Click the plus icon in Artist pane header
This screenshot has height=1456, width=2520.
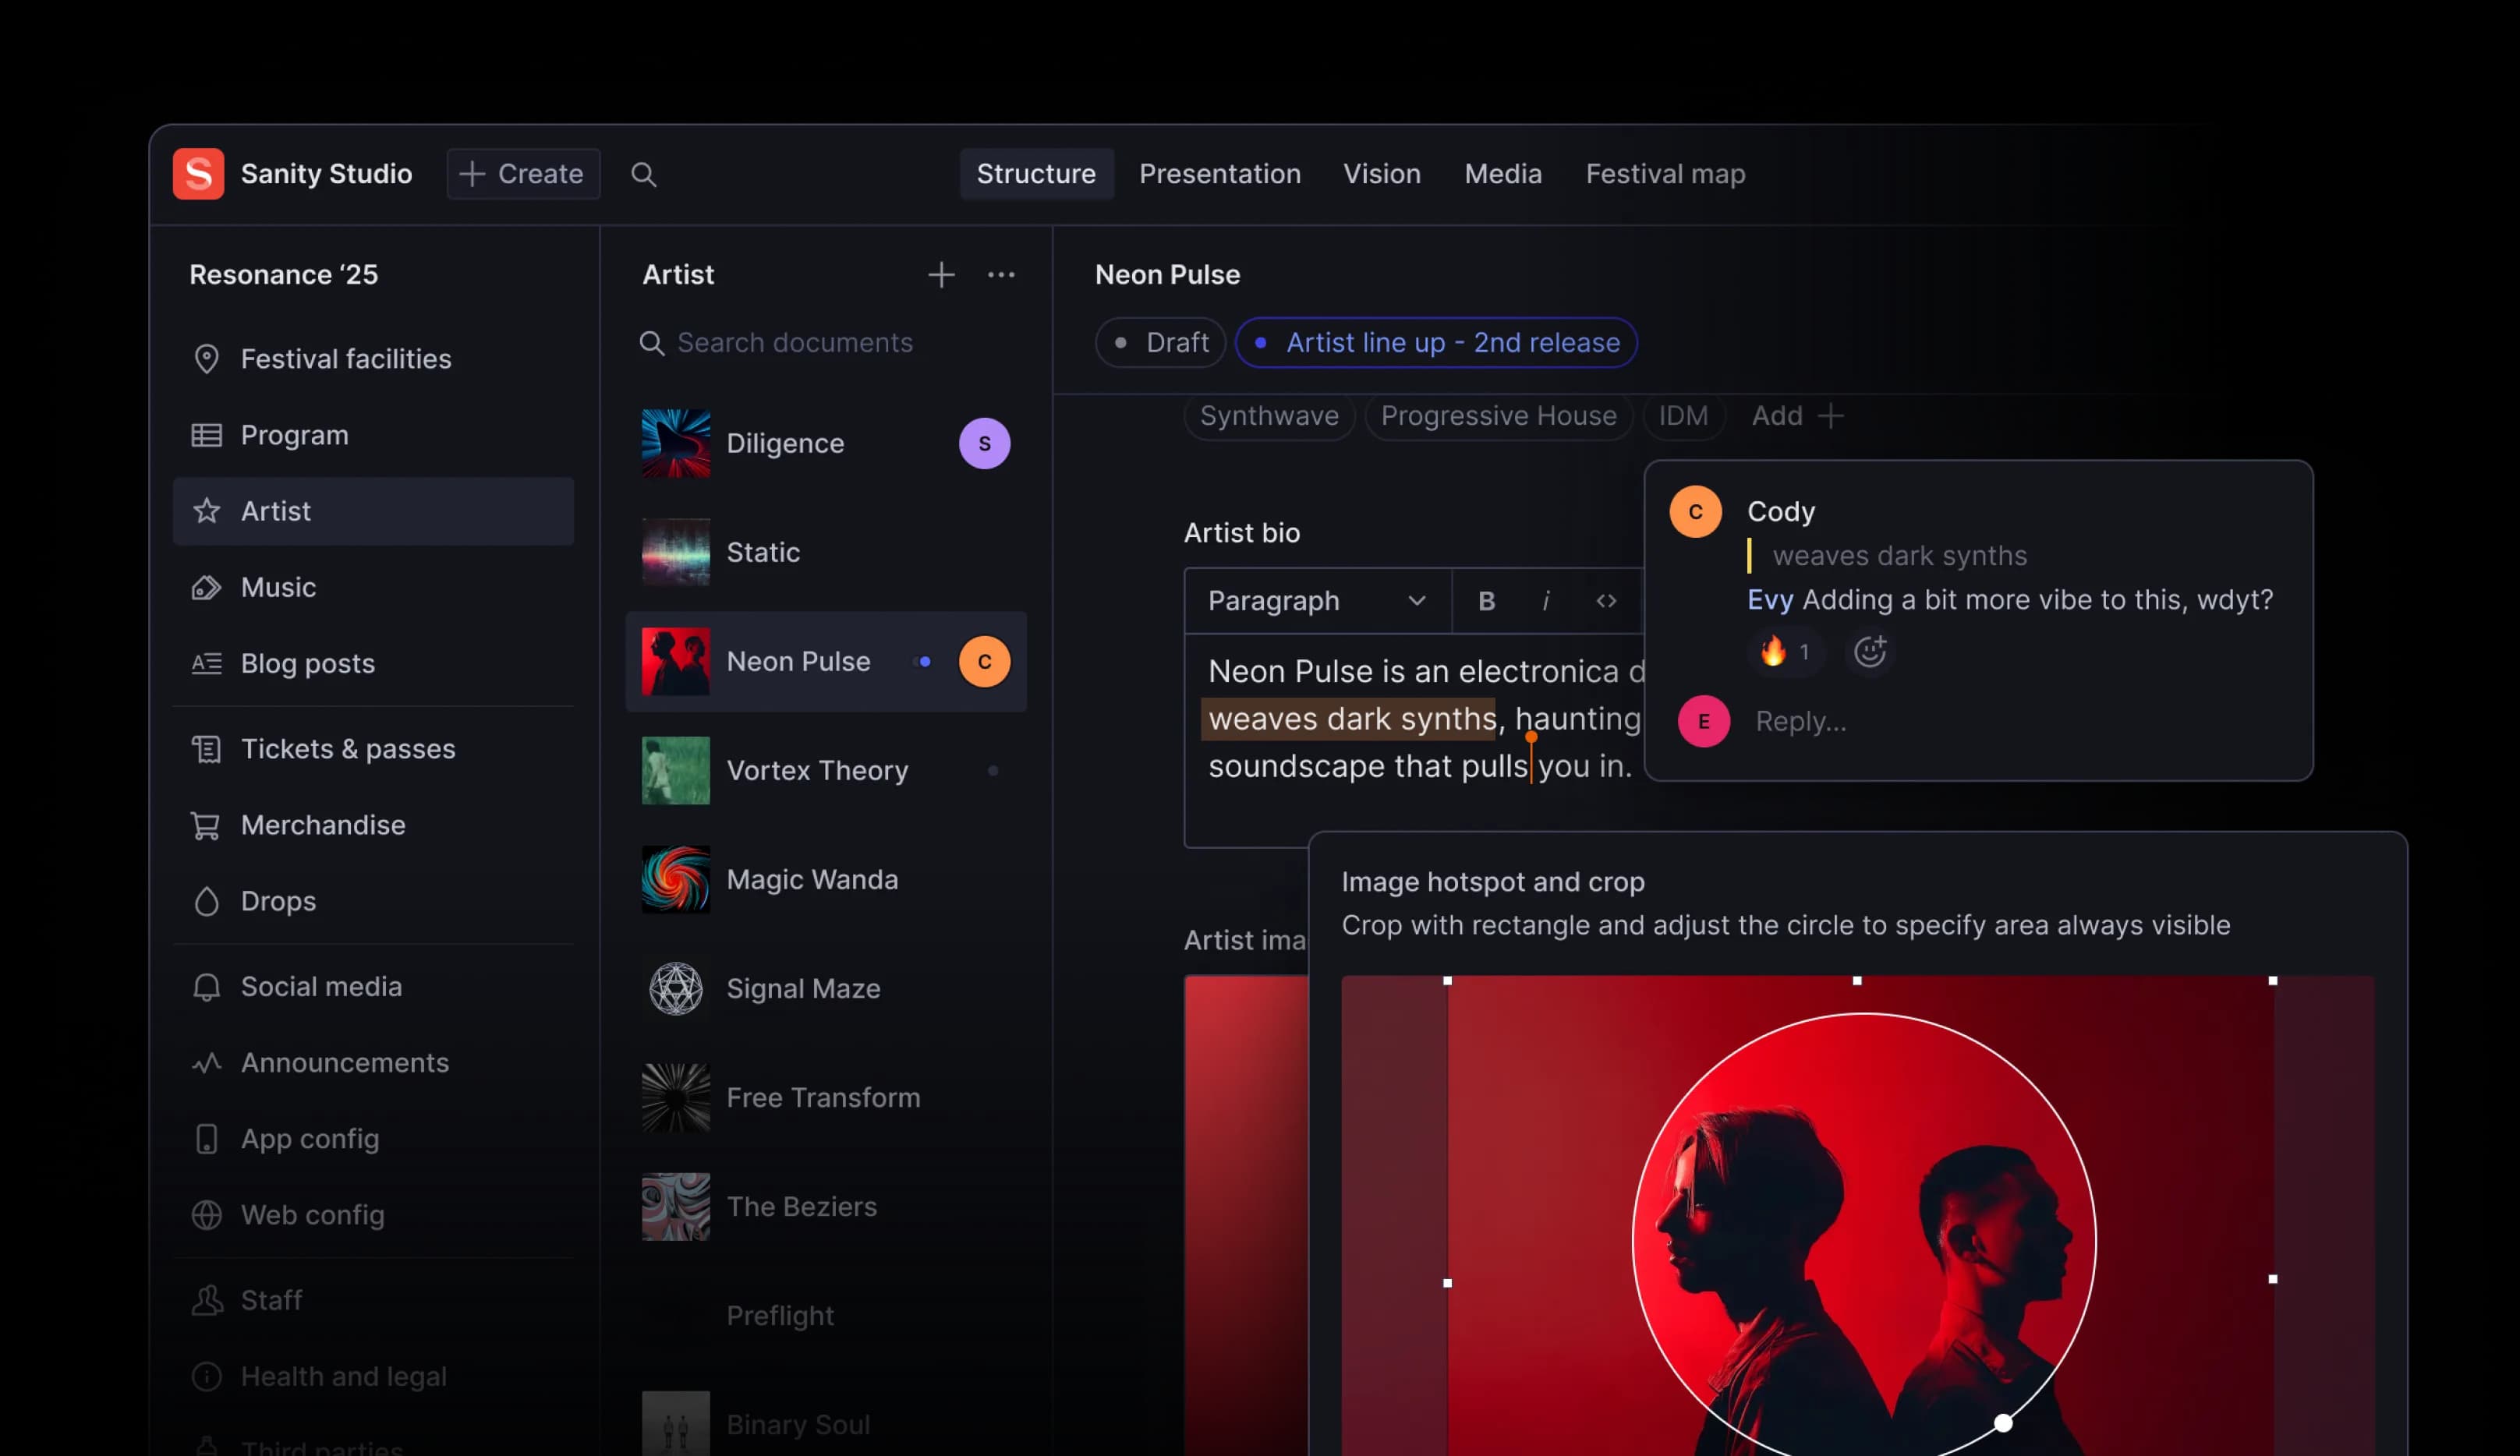[x=941, y=275]
